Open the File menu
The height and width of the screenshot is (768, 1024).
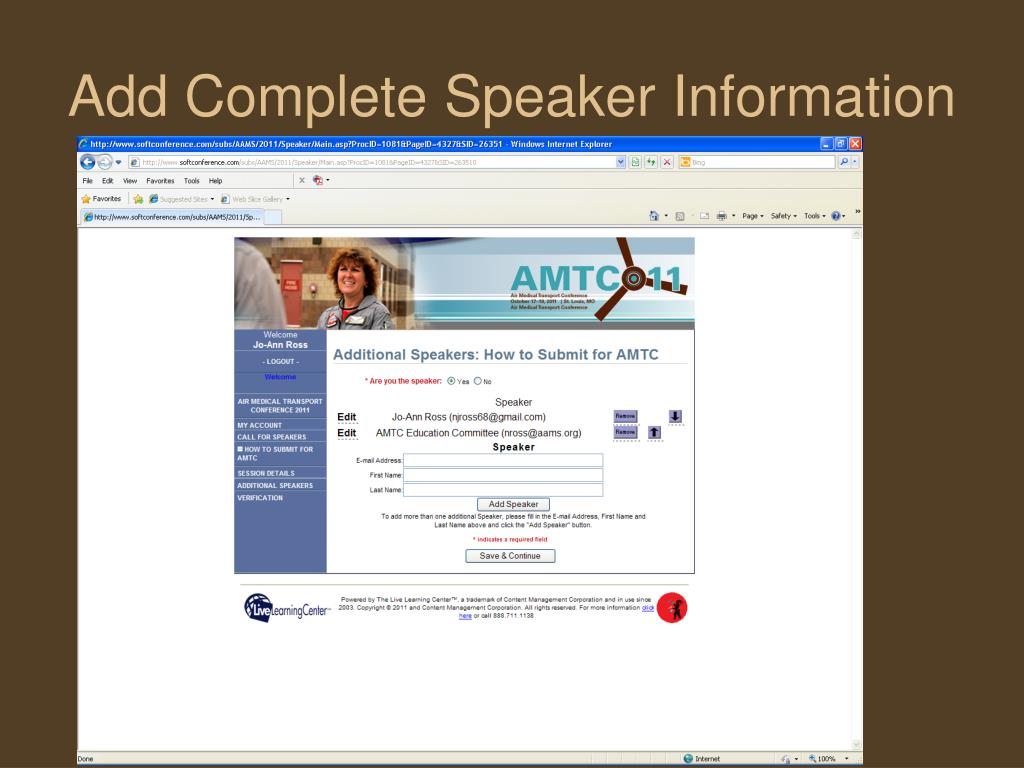pos(88,181)
